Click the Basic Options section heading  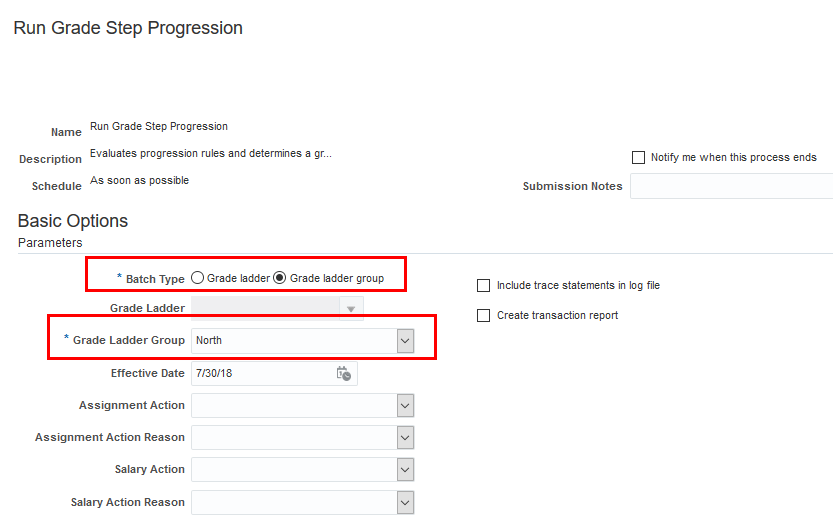coord(73,221)
